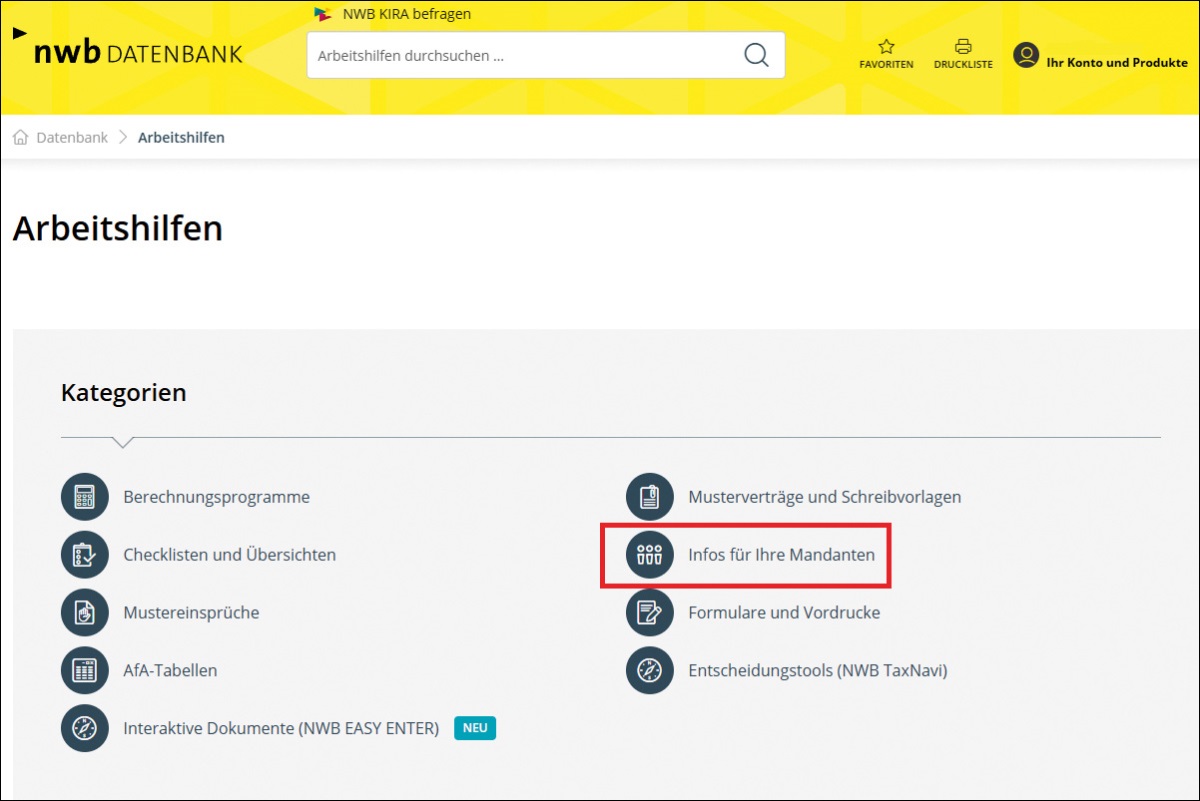Viewport: 1200px width, 801px height.
Task: Click the home icon in breadcrumb
Action: tap(20, 138)
